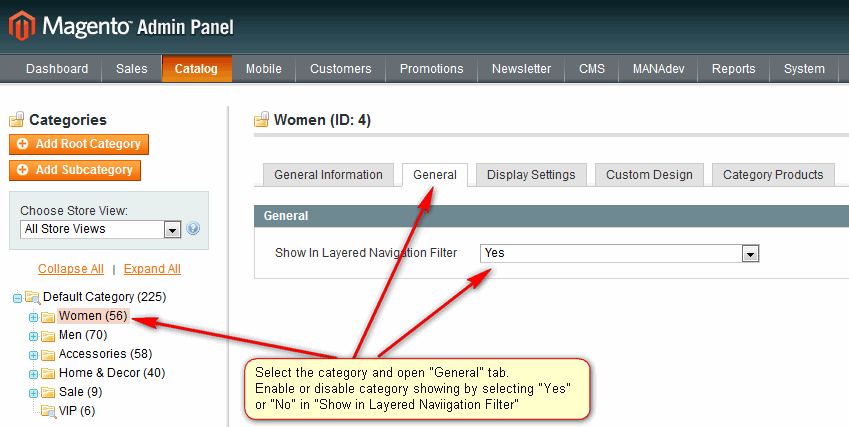Screen dimensions: 849x427
Task: Click the Default Category folder icon
Action: pyautogui.click(x=33, y=297)
